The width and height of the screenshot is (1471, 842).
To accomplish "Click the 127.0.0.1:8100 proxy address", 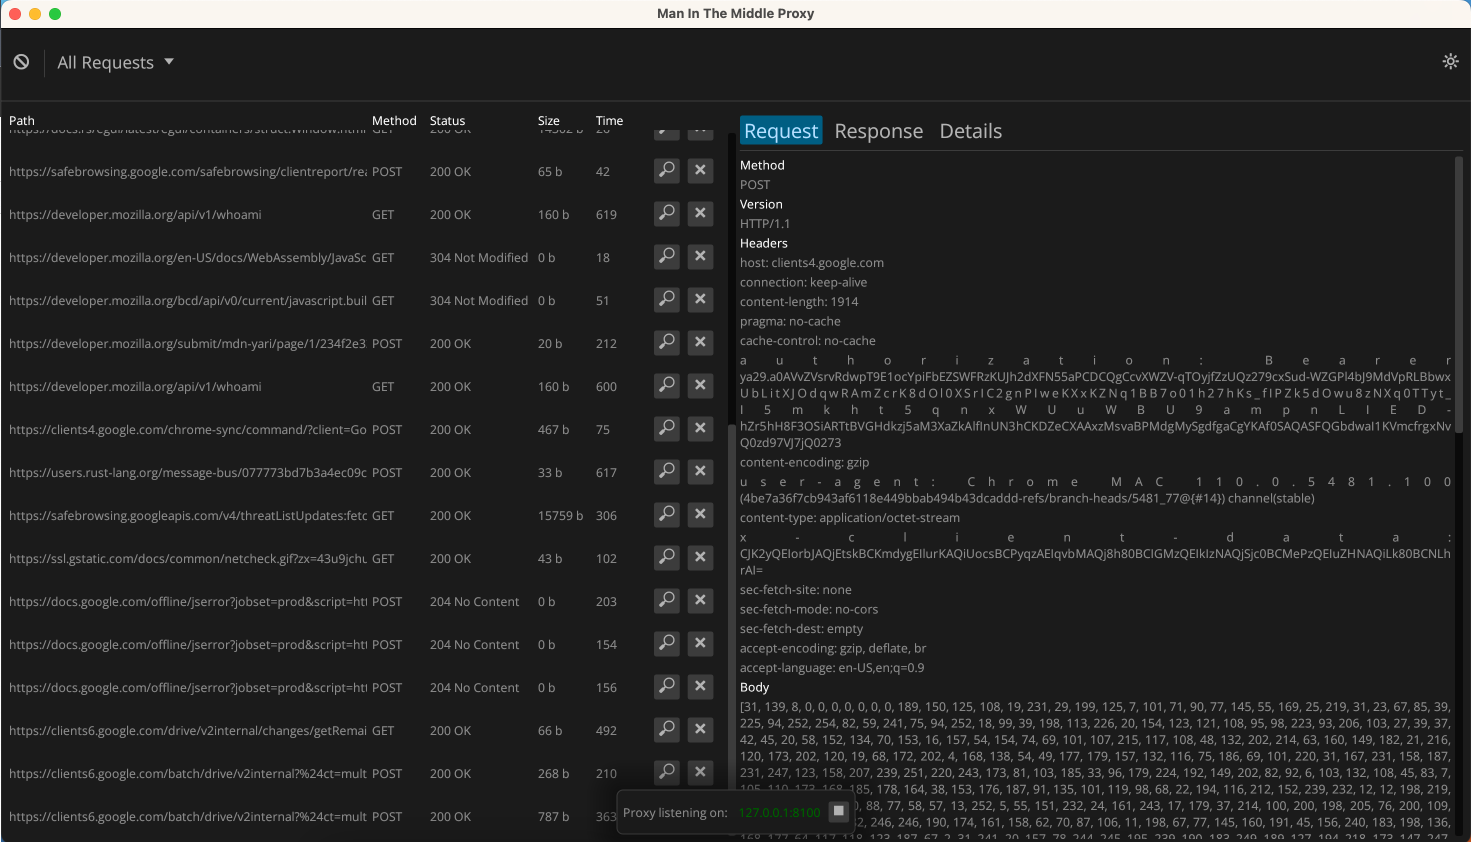I will click(779, 813).
